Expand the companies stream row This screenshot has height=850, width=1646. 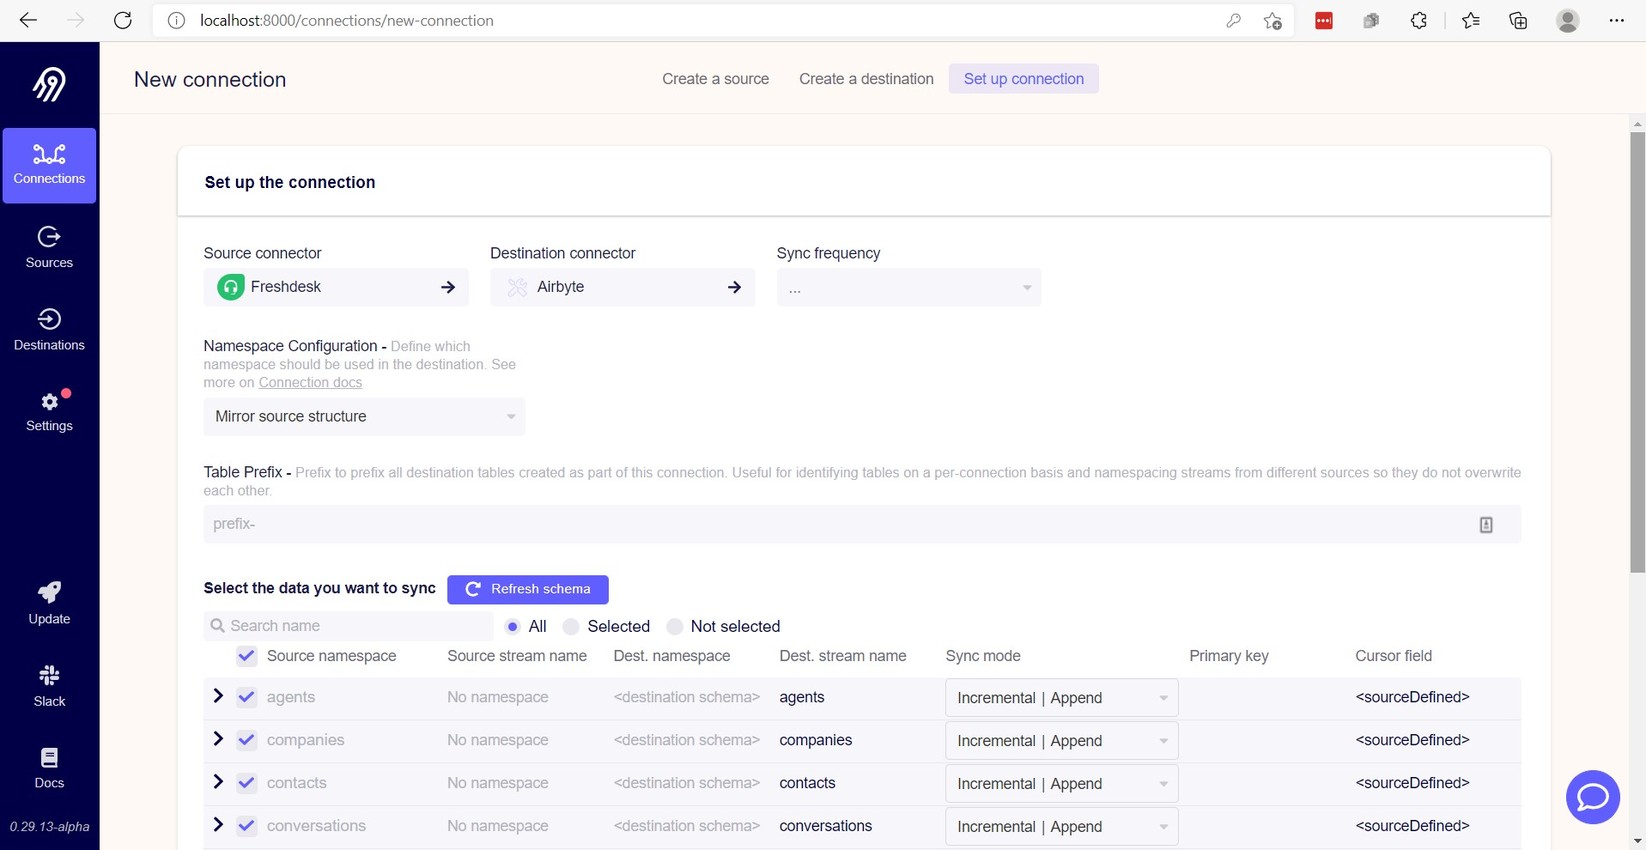click(218, 739)
